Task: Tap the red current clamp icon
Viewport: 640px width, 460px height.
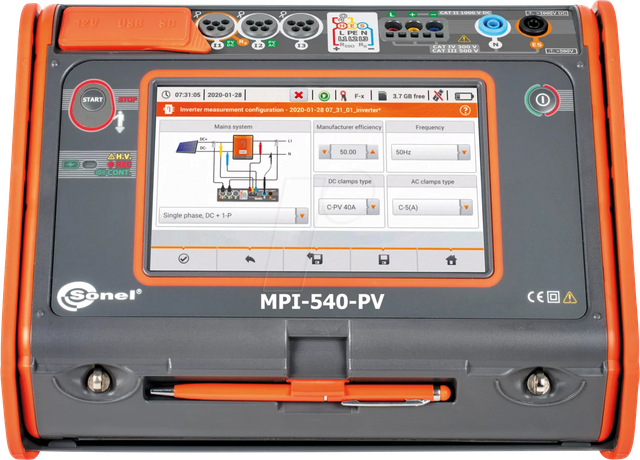Action: click(343, 96)
